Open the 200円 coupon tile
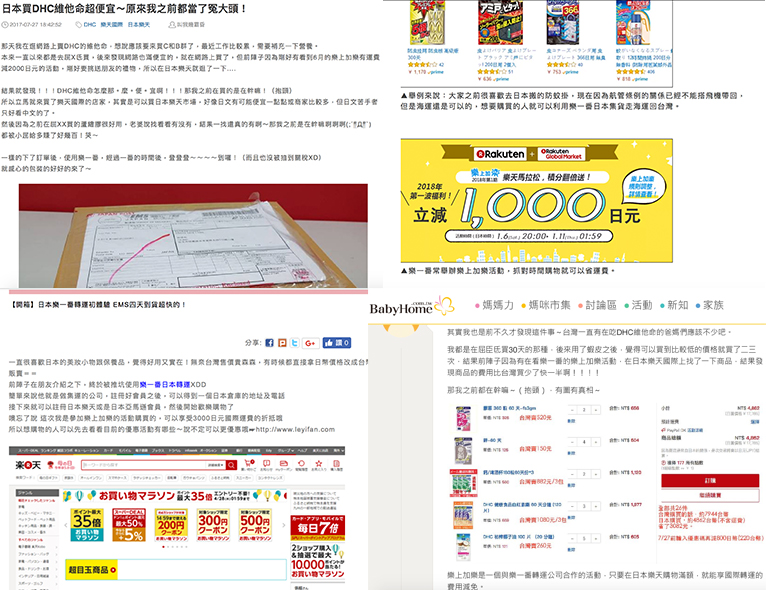 (171, 525)
